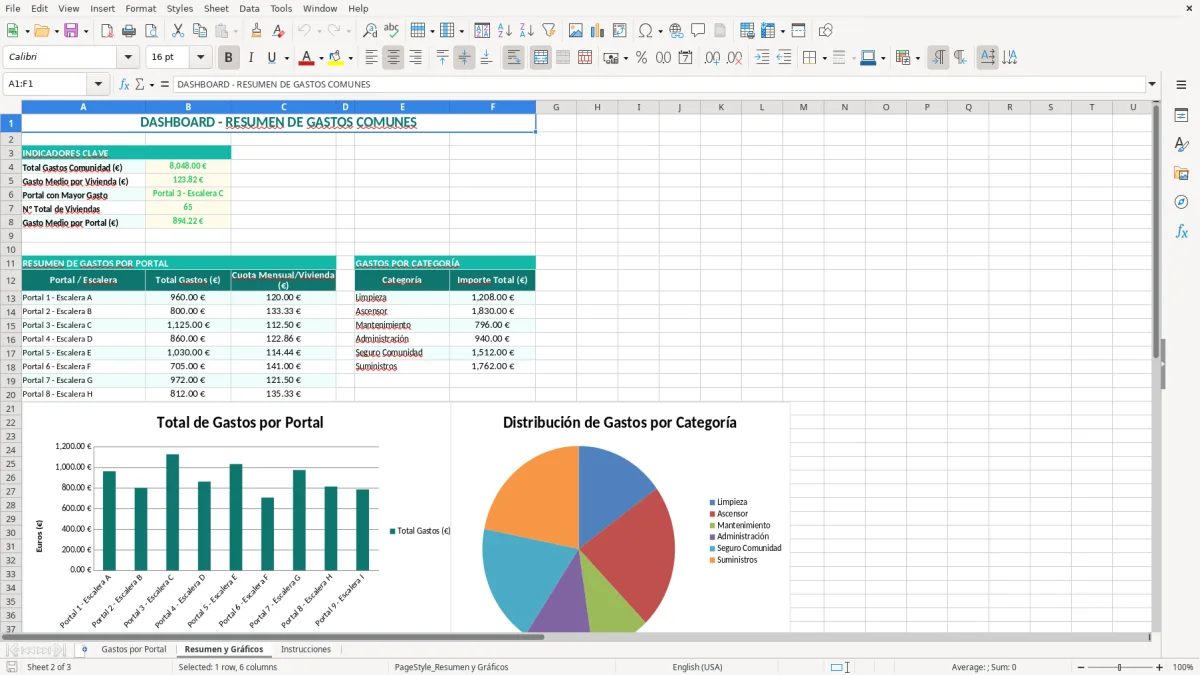Open sidebar Properties panel icon
The width and height of the screenshot is (1200, 675).
pyautogui.click(x=1181, y=116)
